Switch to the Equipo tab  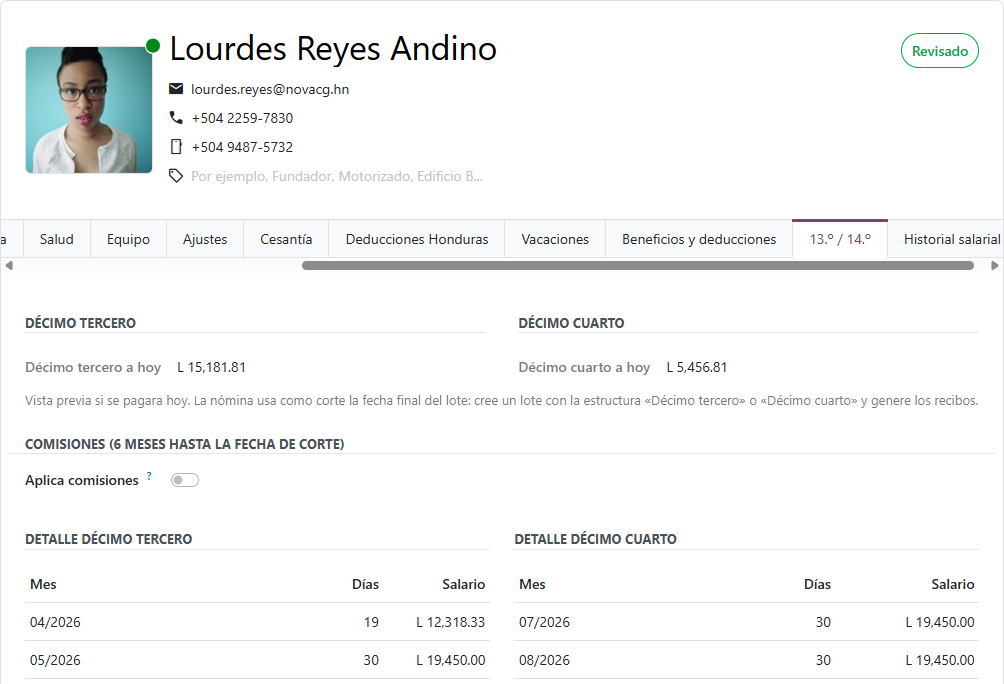click(129, 239)
